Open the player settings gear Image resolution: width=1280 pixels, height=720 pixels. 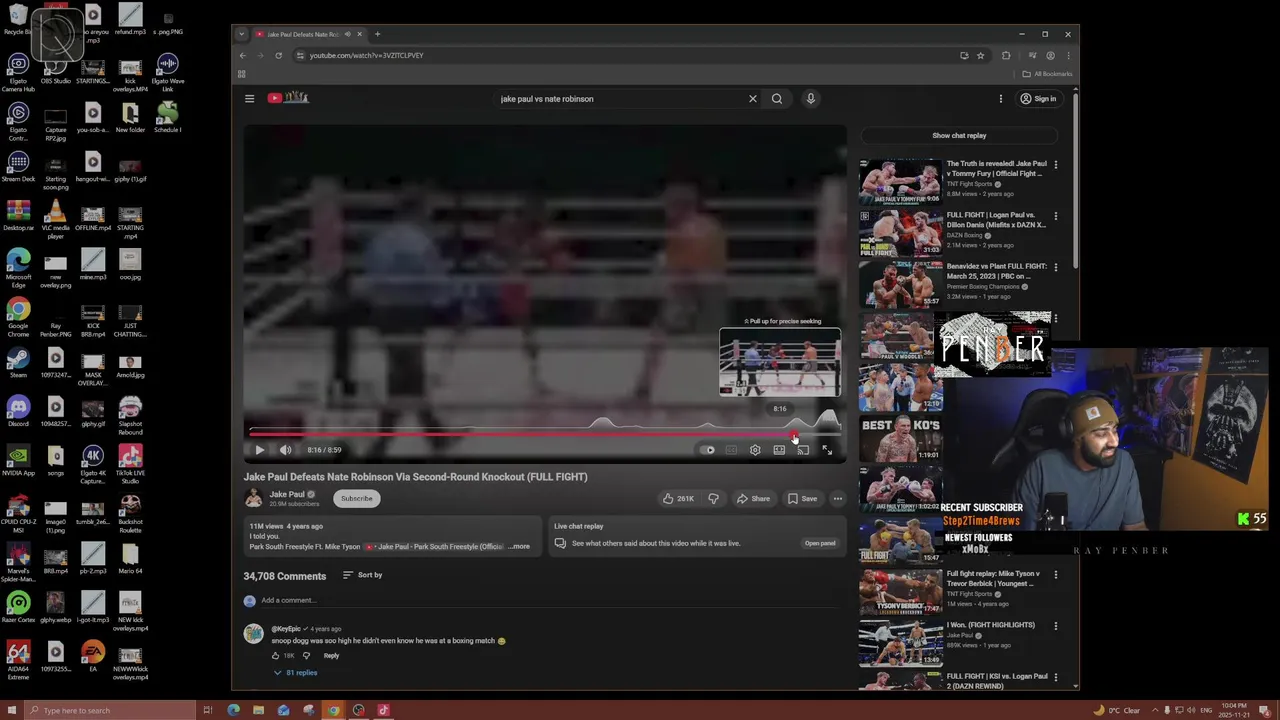point(755,450)
